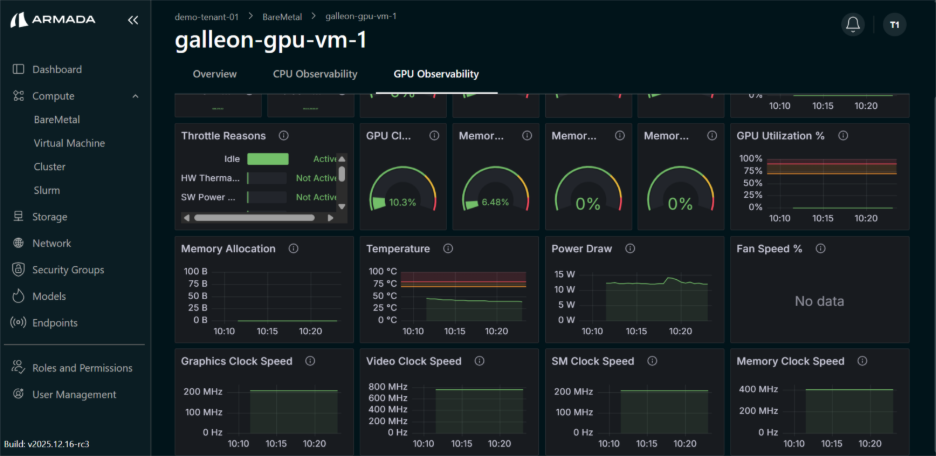The image size is (936, 456).
Task: Click the Compute icon in sidebar
Action: [18, 96]
